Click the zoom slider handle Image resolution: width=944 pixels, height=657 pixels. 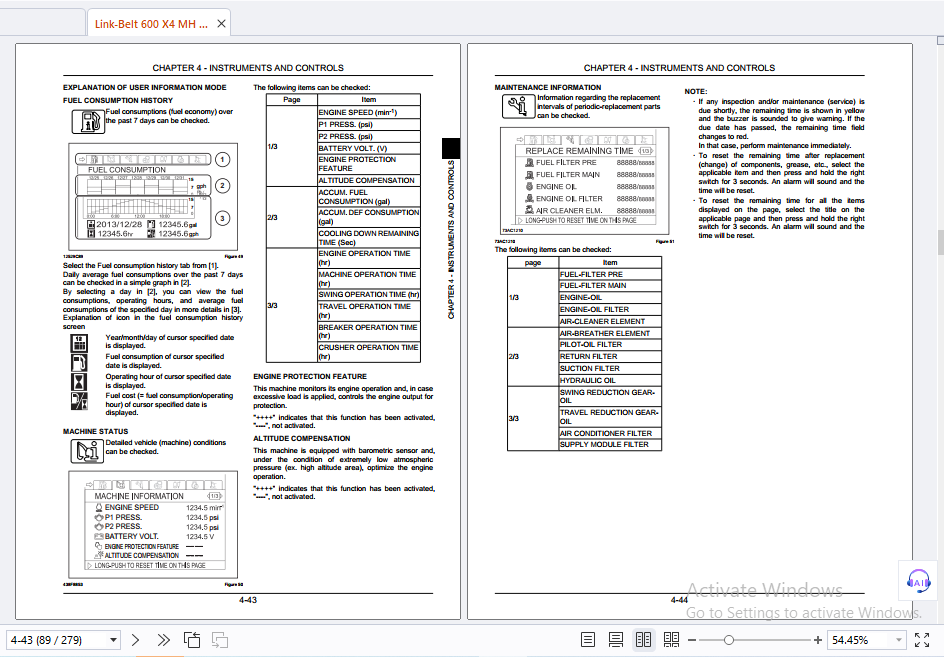pyautogui.click(x=728, y=640)
